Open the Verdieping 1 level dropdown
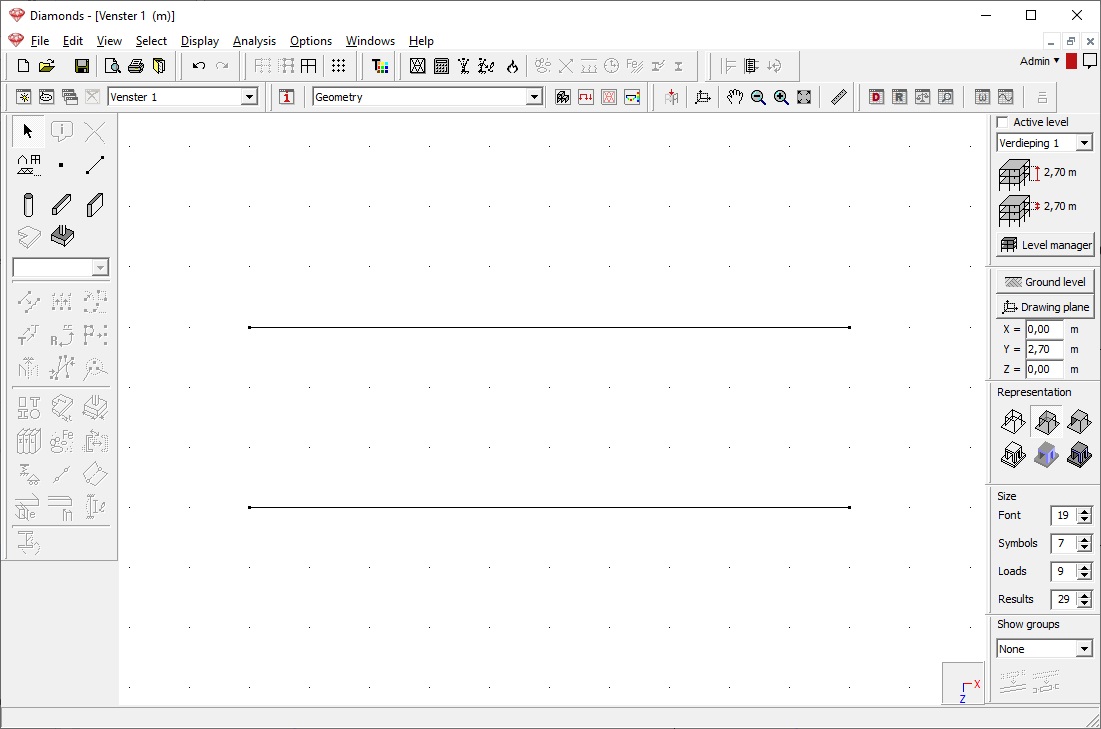The image size is (1101, 729). tap(1085, 143)
